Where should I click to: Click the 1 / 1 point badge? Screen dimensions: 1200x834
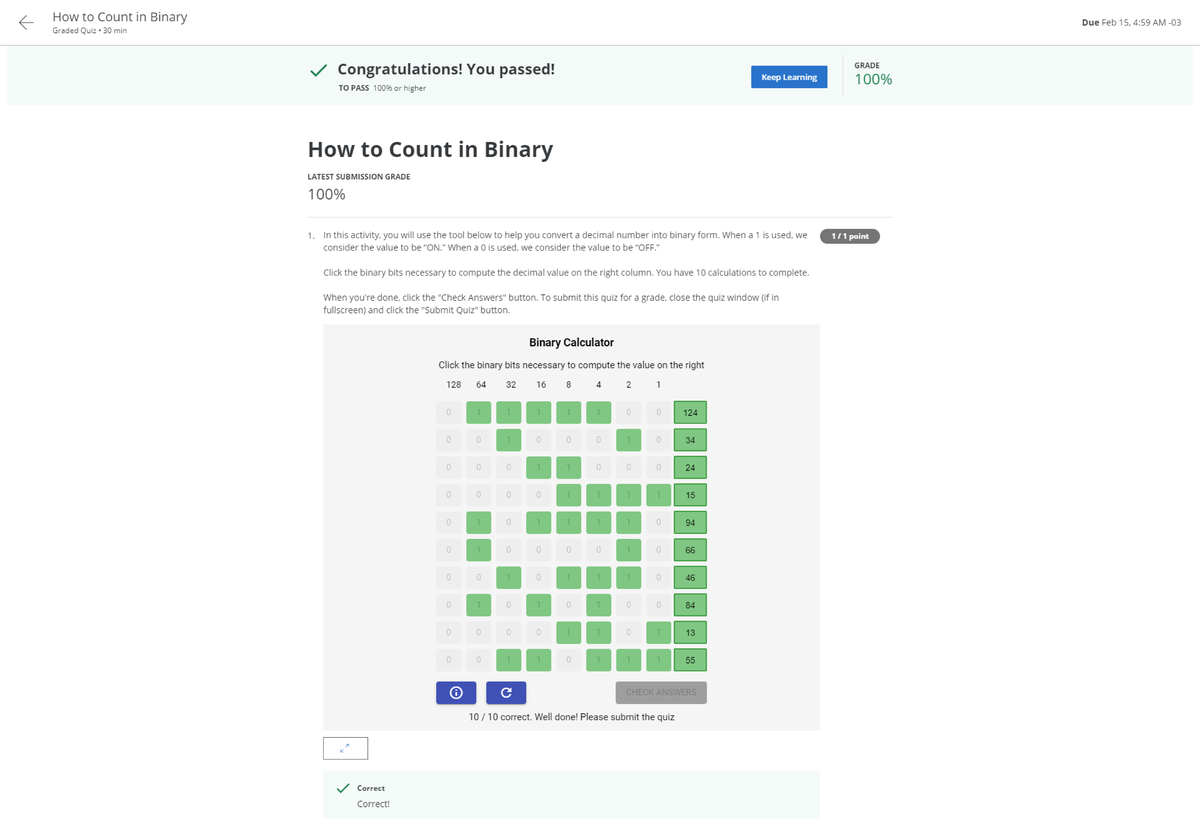click(x=849, y=236)
